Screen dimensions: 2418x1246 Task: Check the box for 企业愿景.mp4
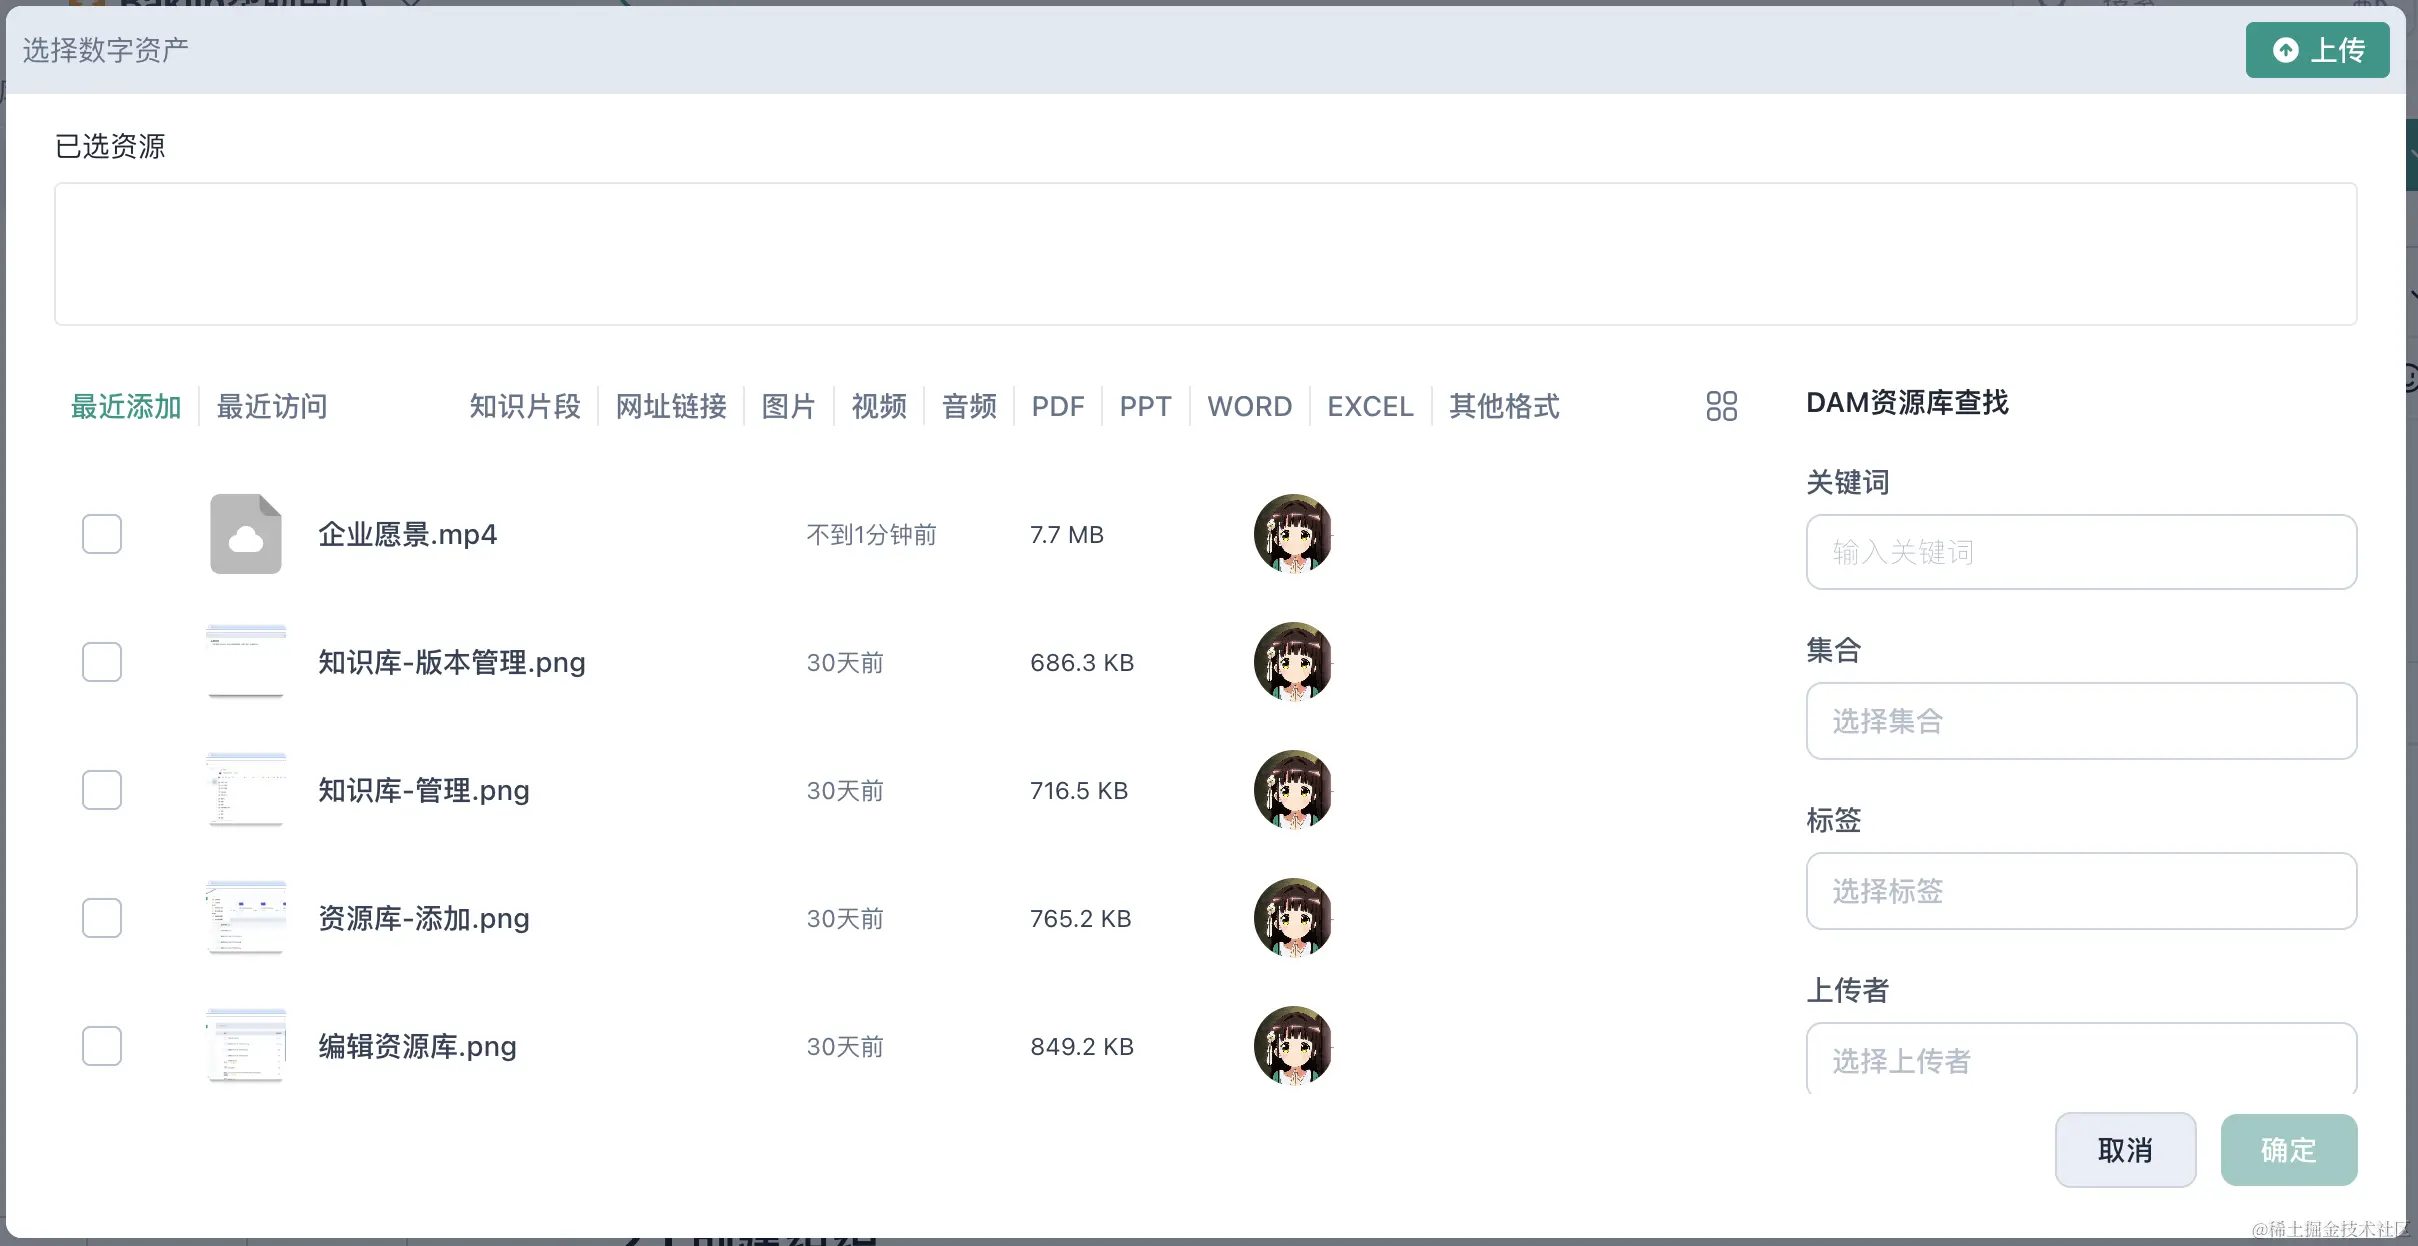102,534
